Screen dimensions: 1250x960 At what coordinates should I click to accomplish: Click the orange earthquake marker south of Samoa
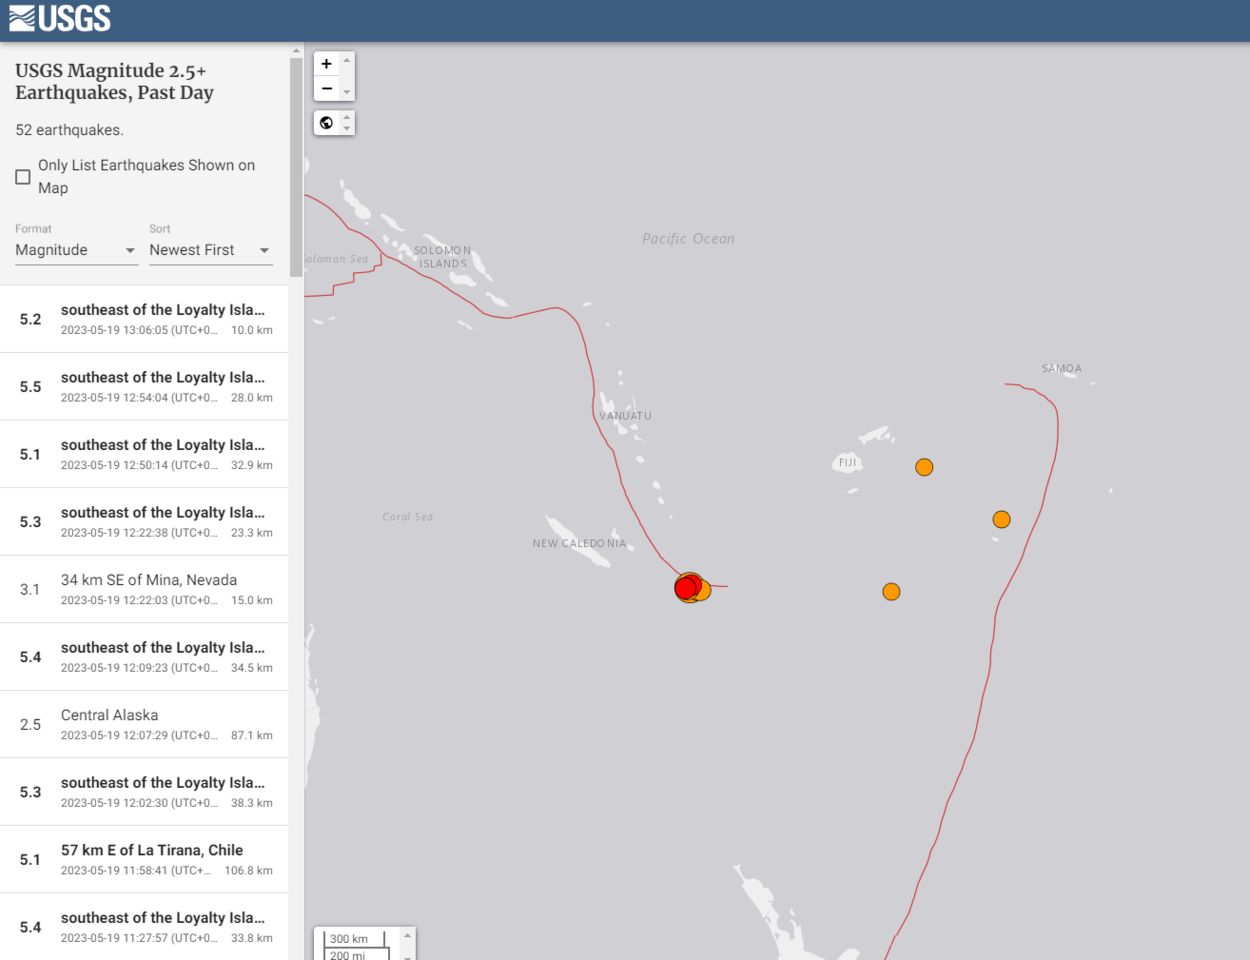tap(1001, 519)
